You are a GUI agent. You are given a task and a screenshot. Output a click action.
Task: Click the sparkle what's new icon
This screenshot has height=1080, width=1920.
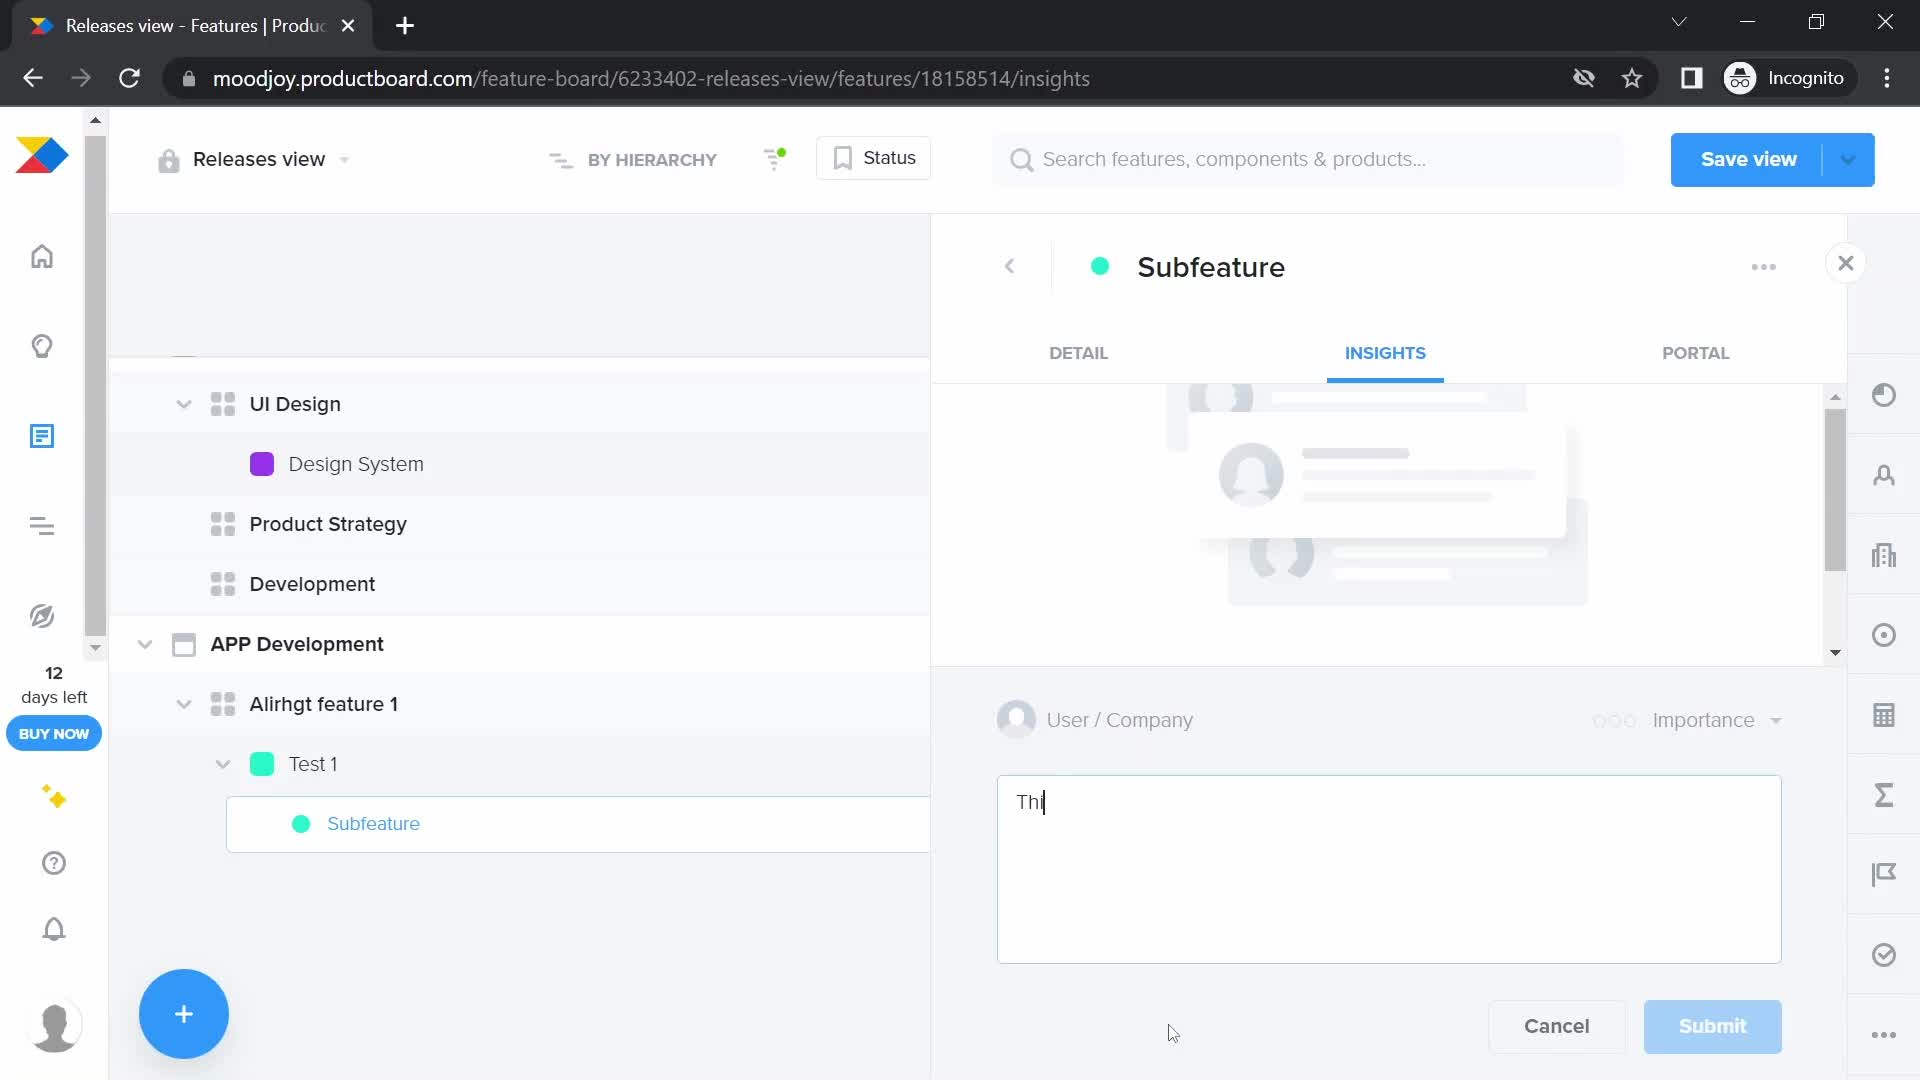point(54,797)
